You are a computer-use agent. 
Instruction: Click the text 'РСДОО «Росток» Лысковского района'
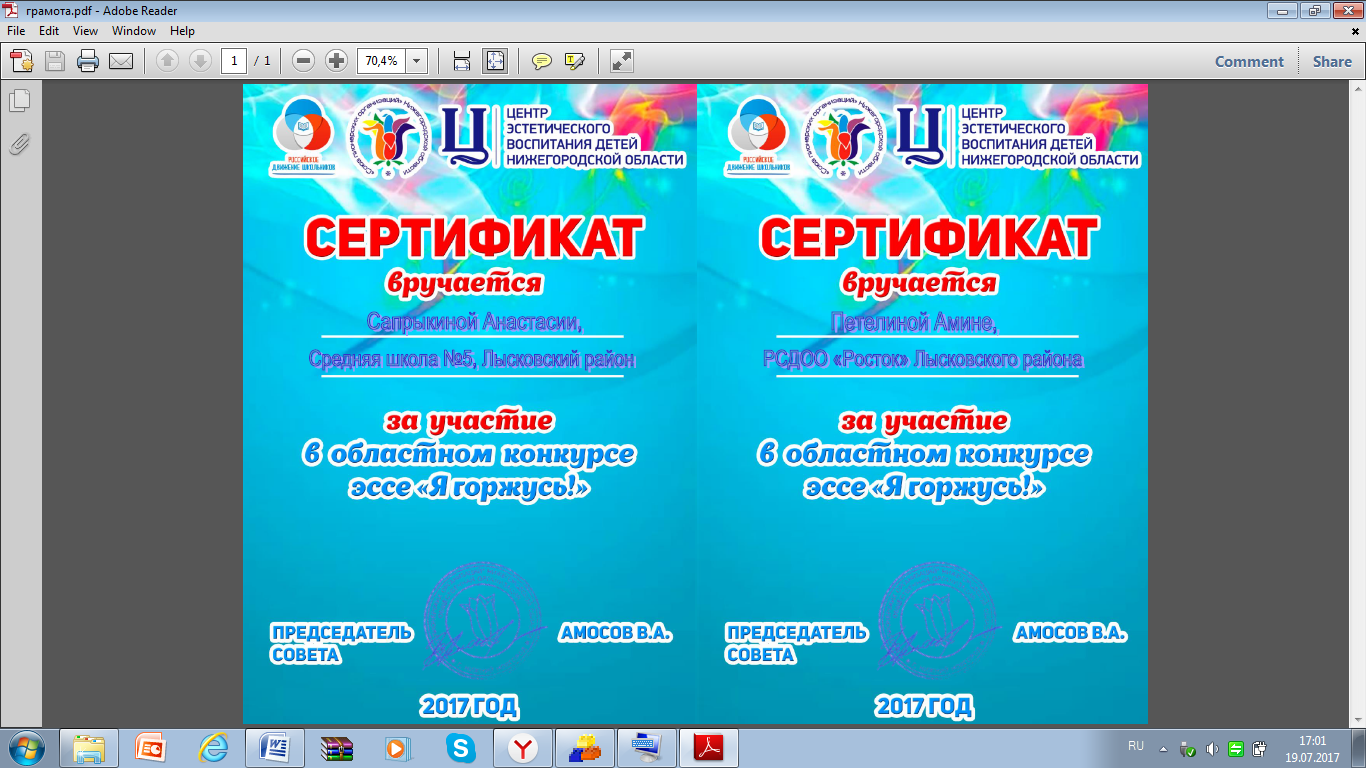pos(923,359)
